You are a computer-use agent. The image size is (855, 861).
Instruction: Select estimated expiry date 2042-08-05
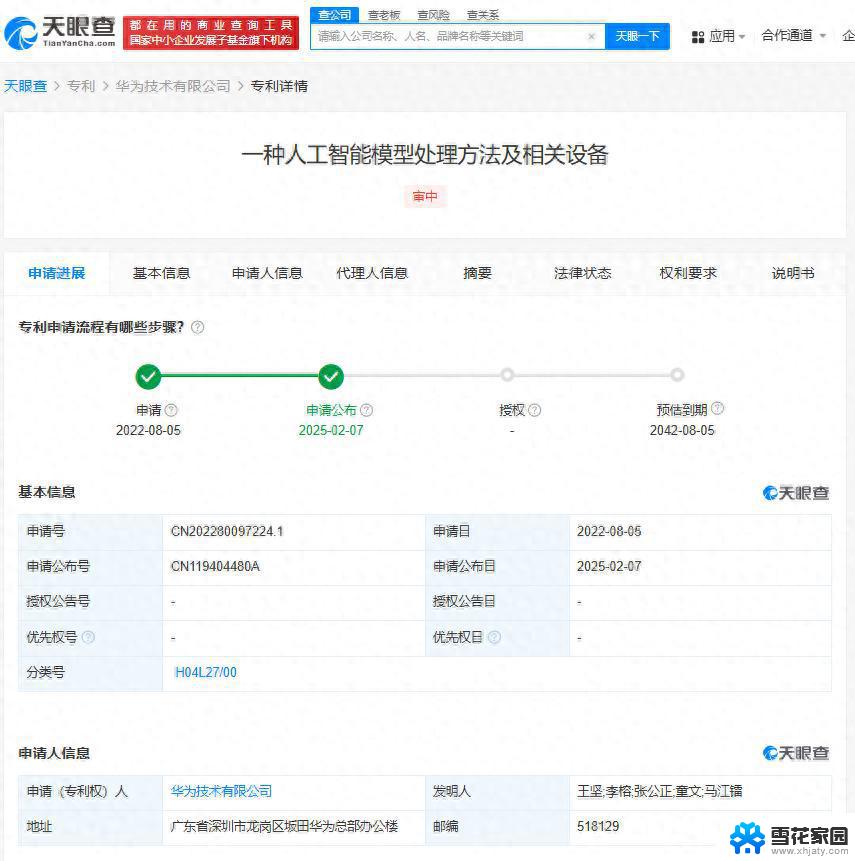click(682, 430)
